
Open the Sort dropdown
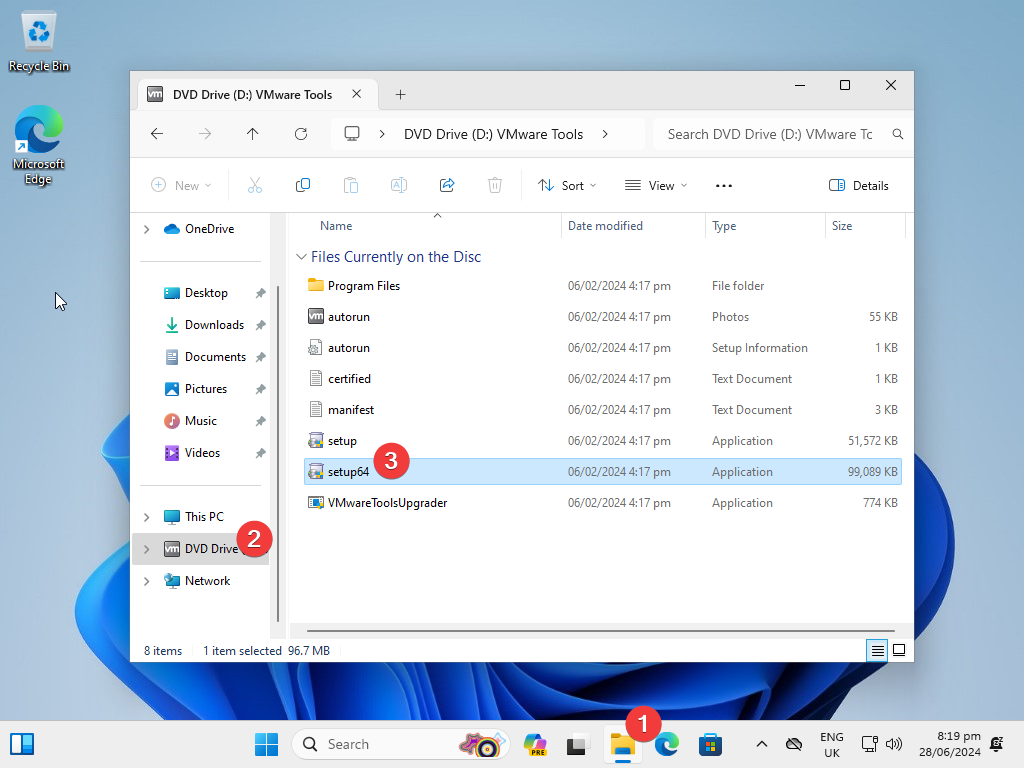[567, 185]
